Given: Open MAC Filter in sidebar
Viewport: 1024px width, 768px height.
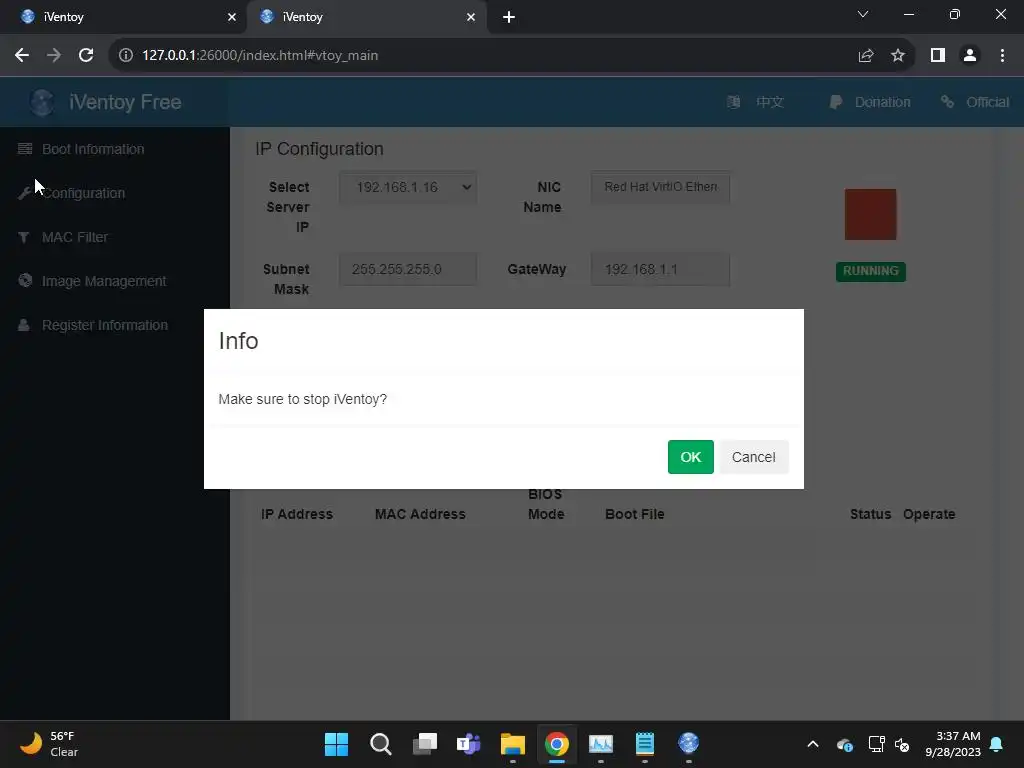Looking at the screenshot, I should 74,238.
